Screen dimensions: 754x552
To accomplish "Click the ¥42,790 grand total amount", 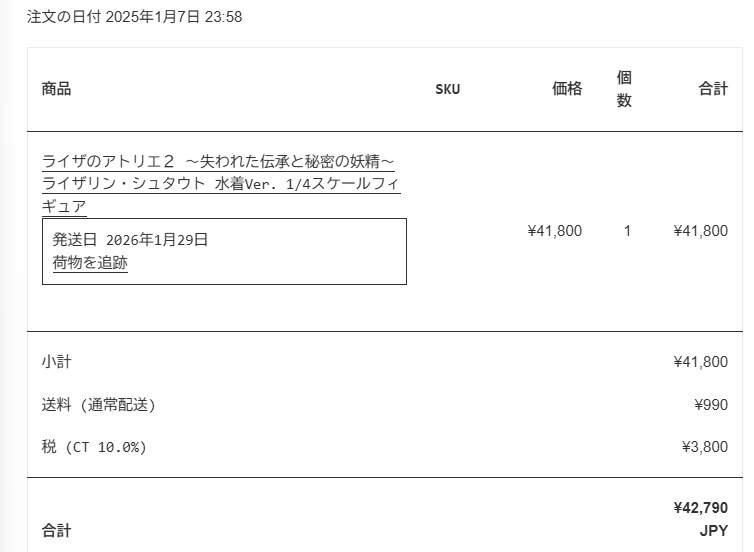I will click(700, 508).
